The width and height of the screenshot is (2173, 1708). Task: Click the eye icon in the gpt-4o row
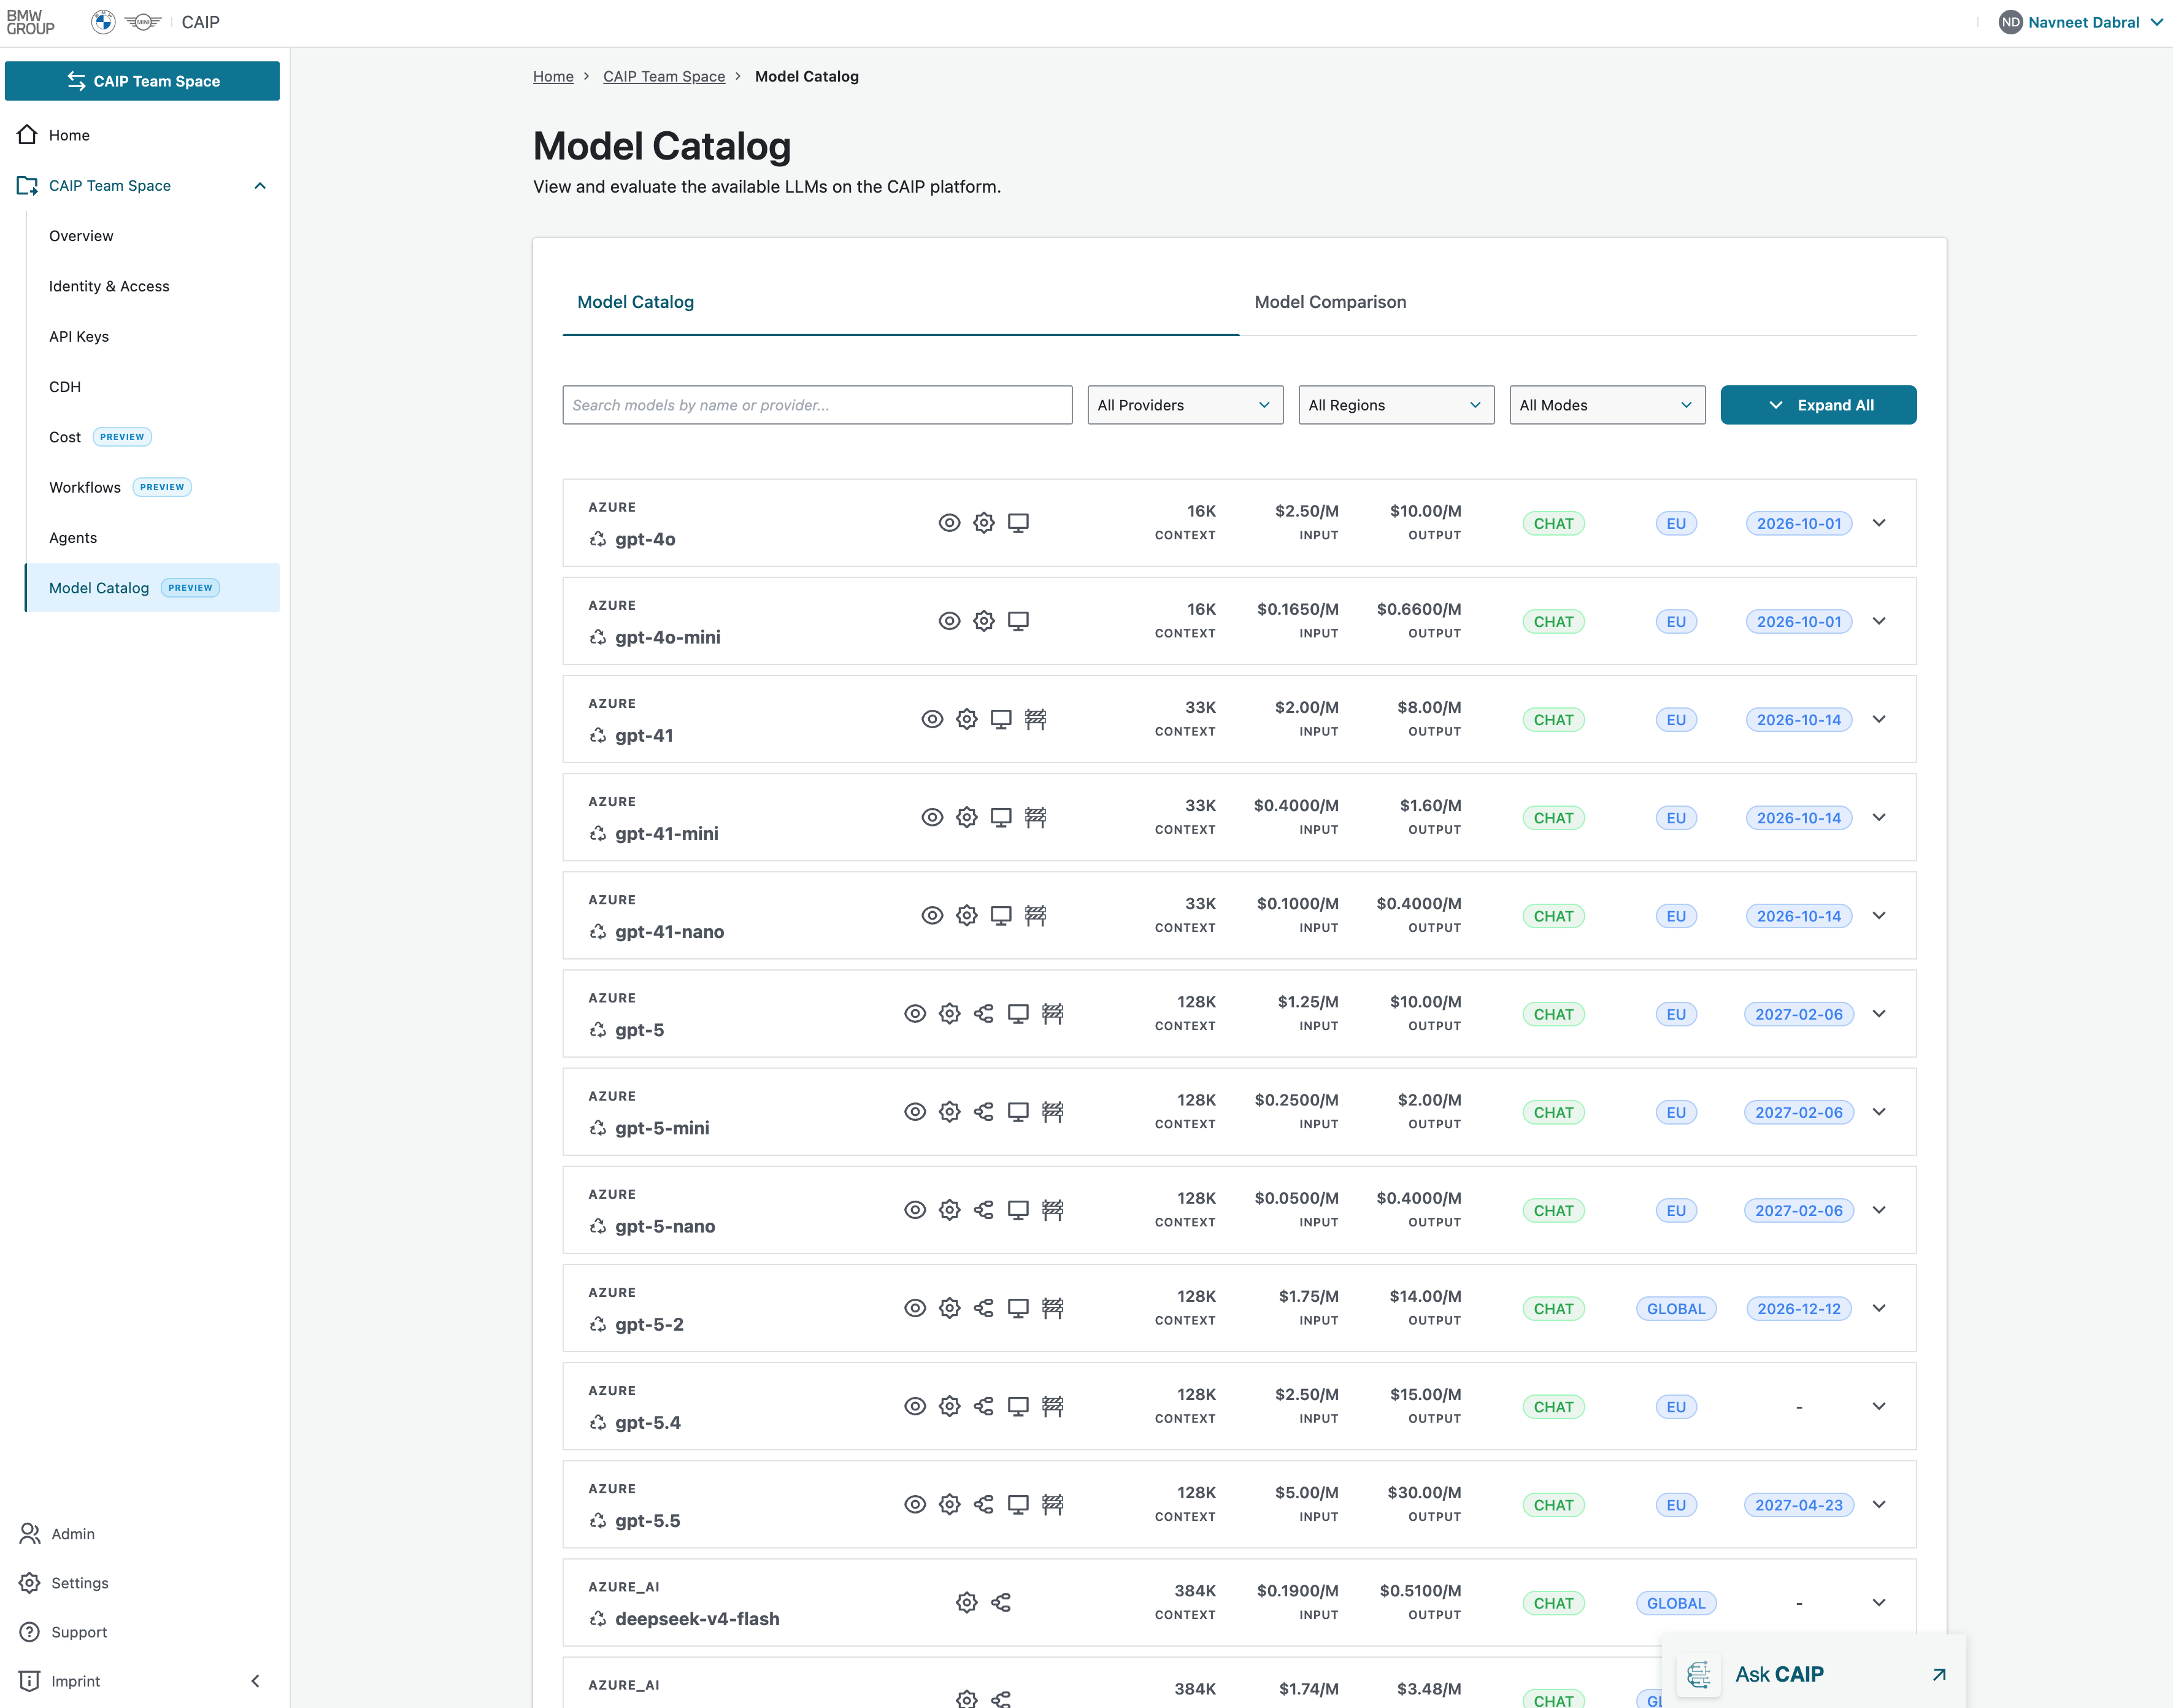[x=949, y=523]
